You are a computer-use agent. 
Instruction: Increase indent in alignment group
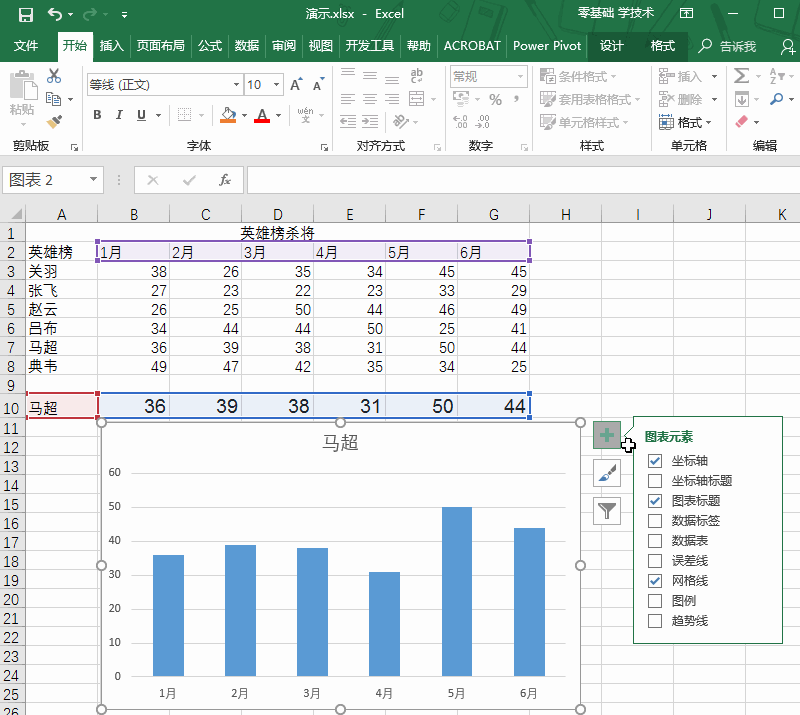[370, 121]
